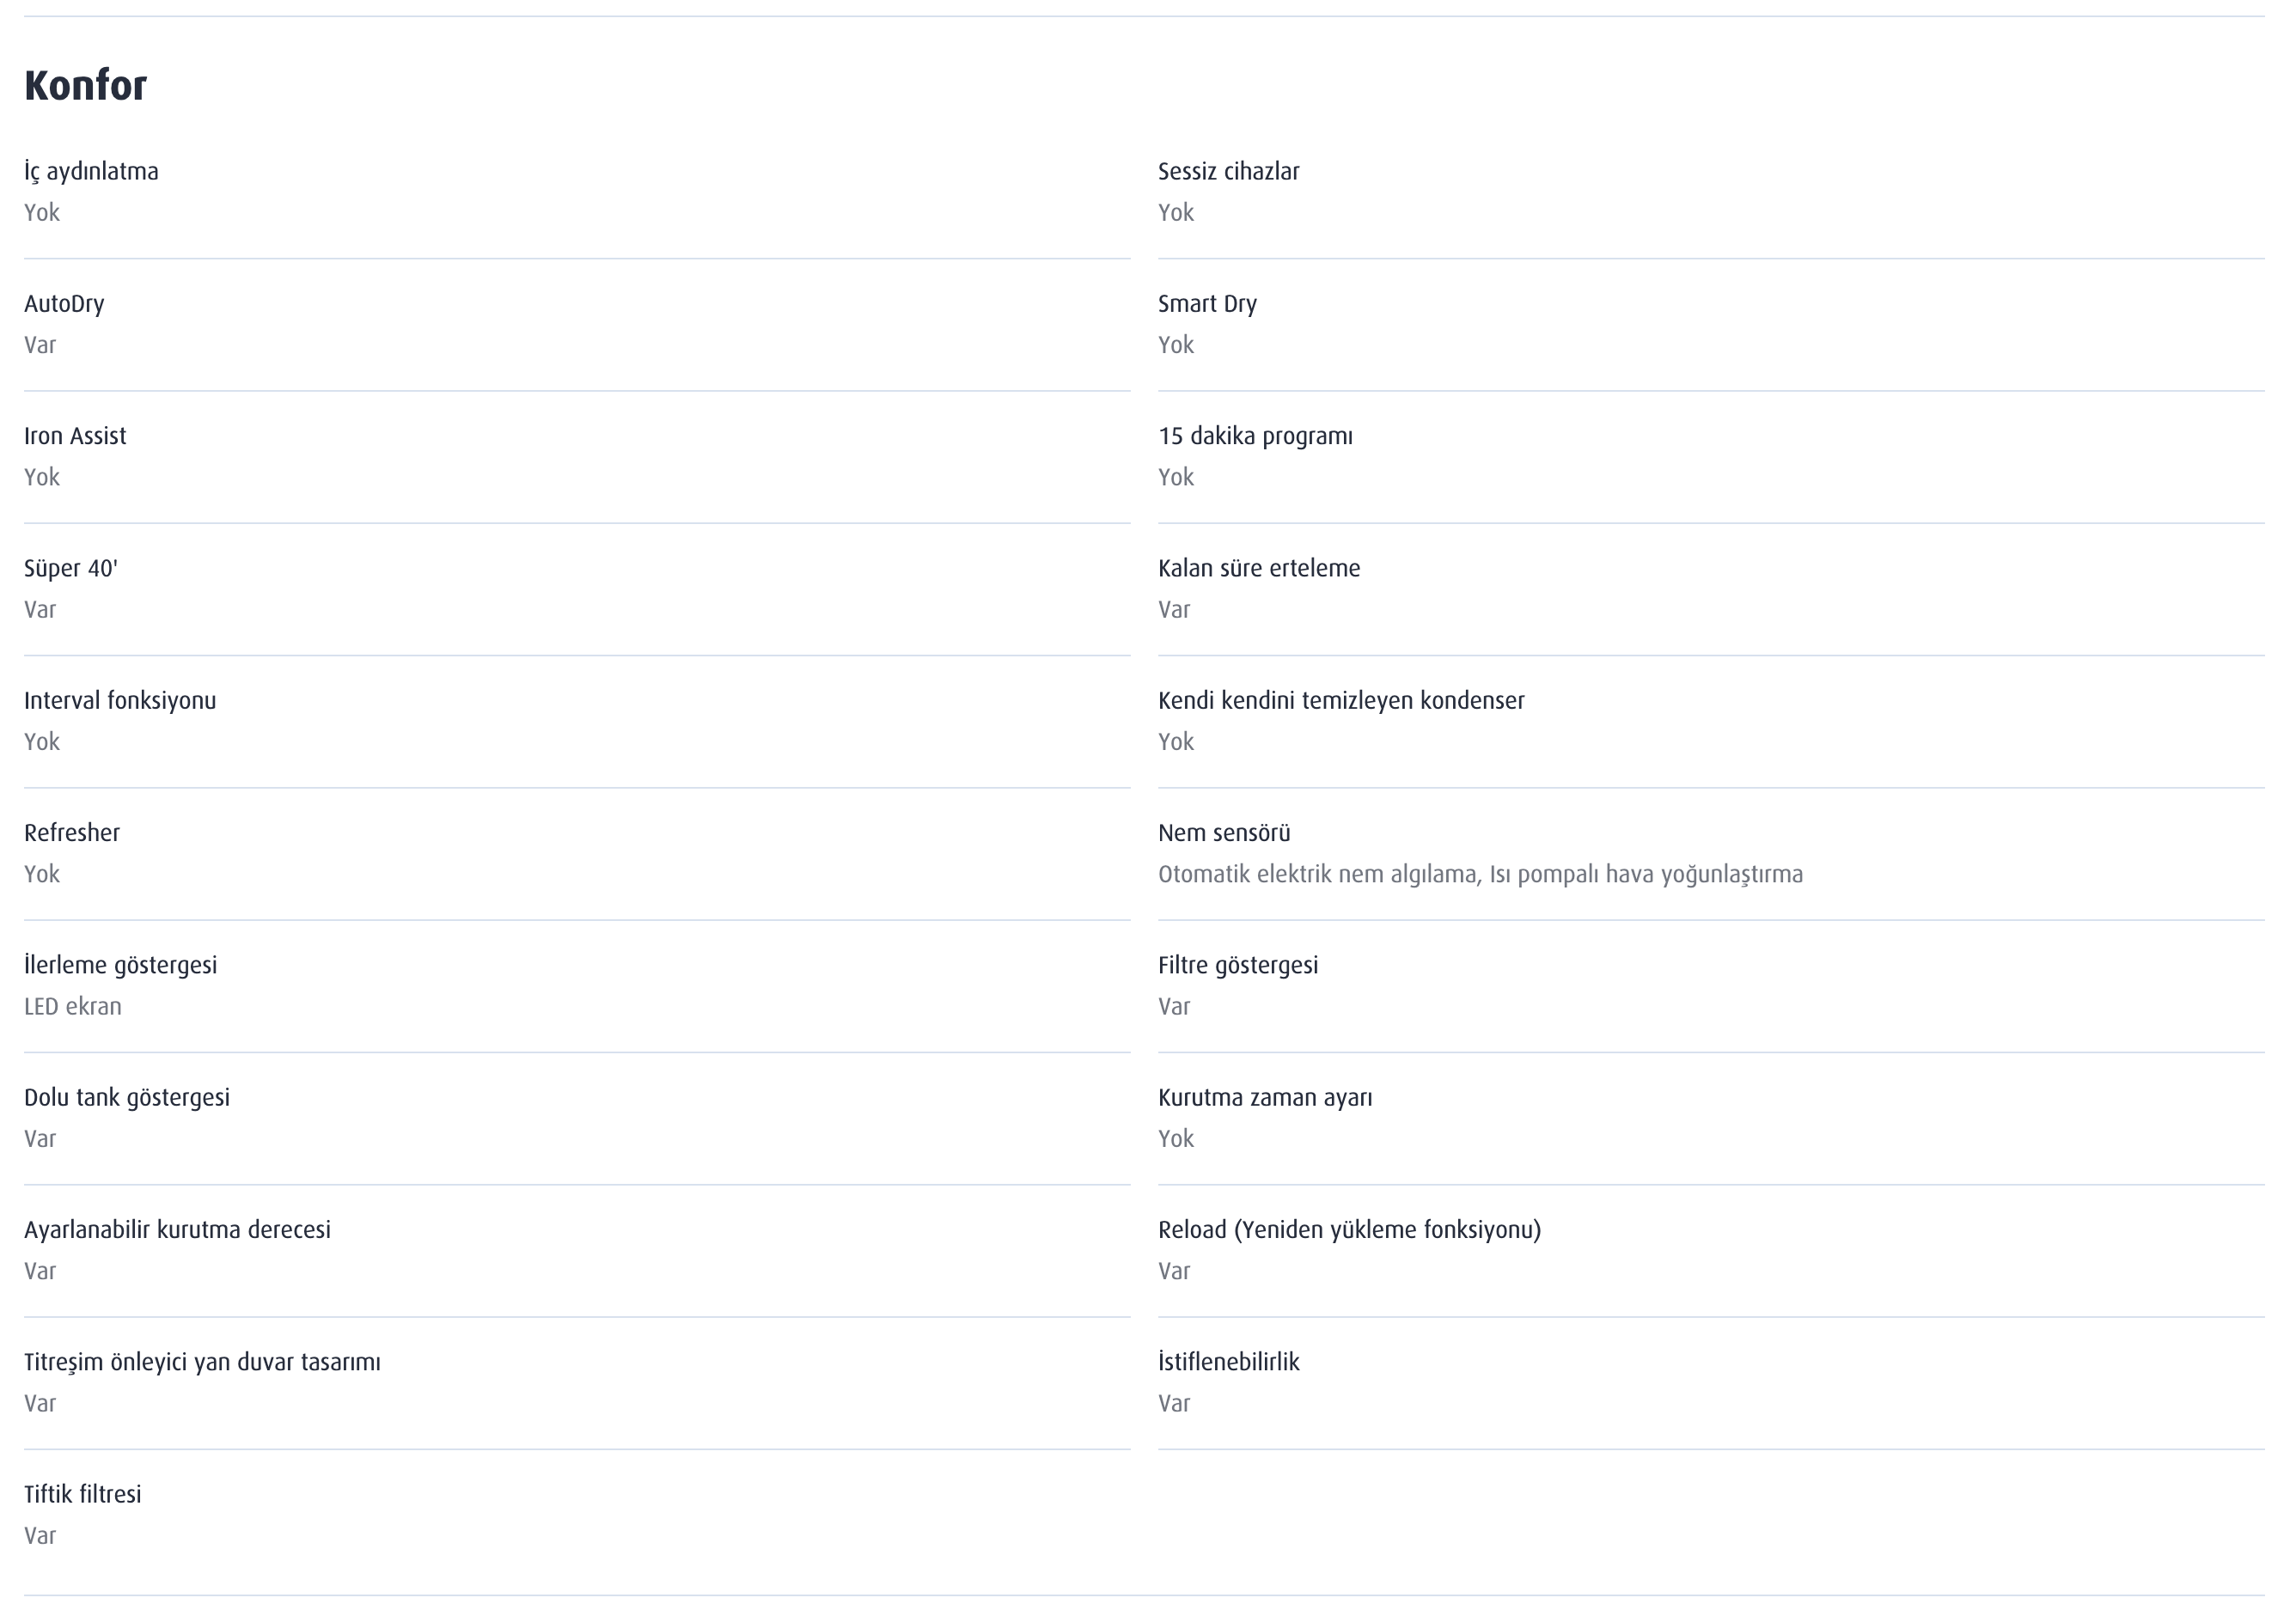Click the Smart Dry label
Image resolution: width=2296 pixels, height=1610 pixels.
(1207, 304)
